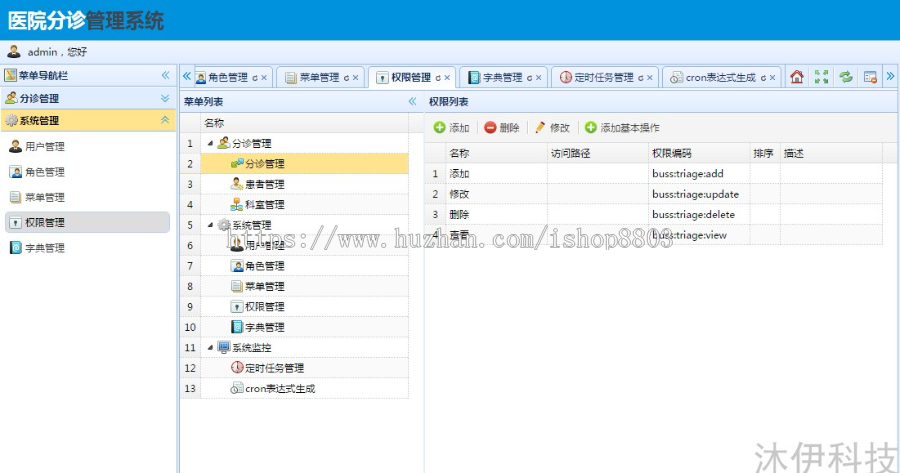
Task: Click the green 添加 button
Action: [452, 127]
